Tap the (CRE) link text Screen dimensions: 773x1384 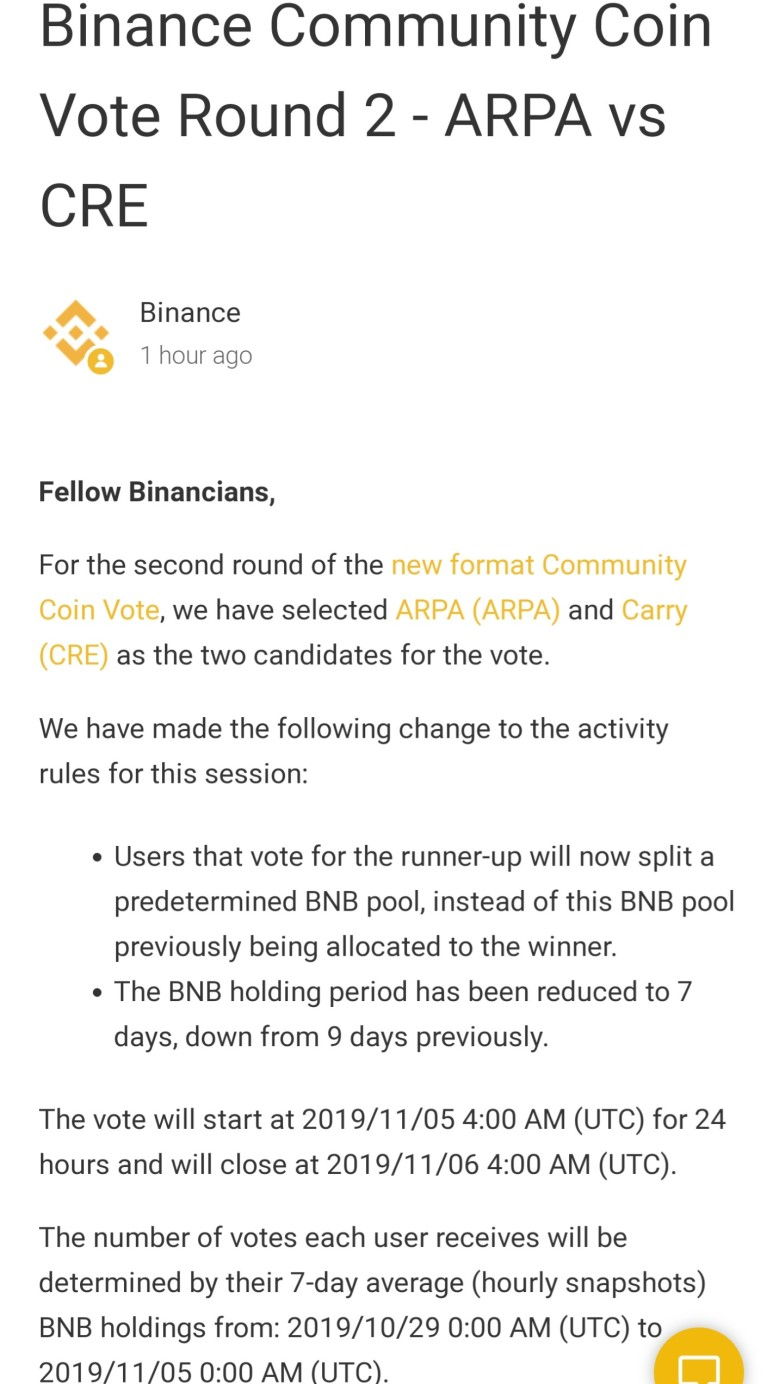click(x=73, y=655)
